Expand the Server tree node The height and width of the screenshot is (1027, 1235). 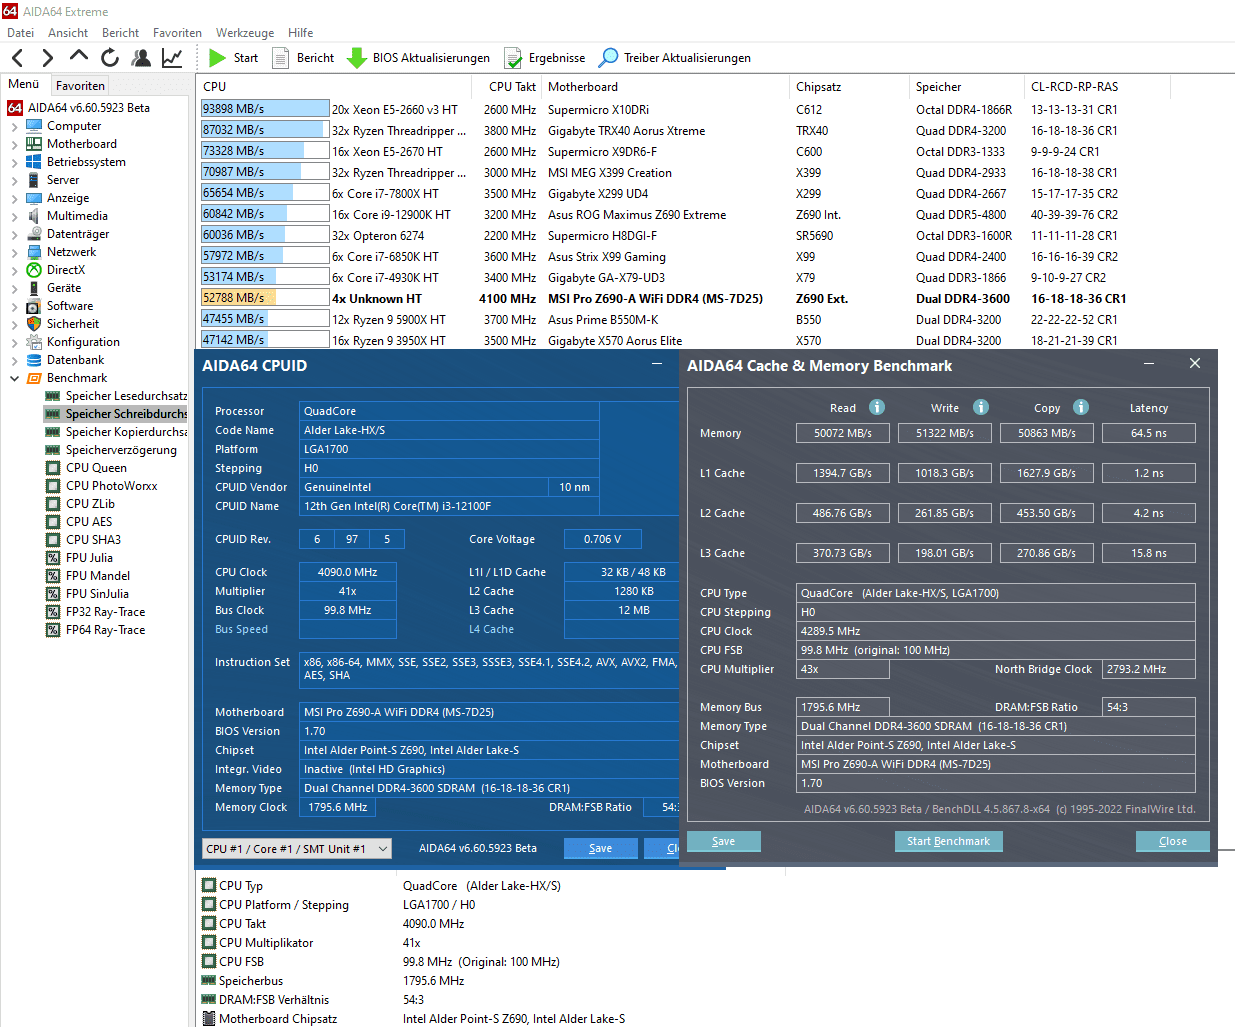[14, 181]
